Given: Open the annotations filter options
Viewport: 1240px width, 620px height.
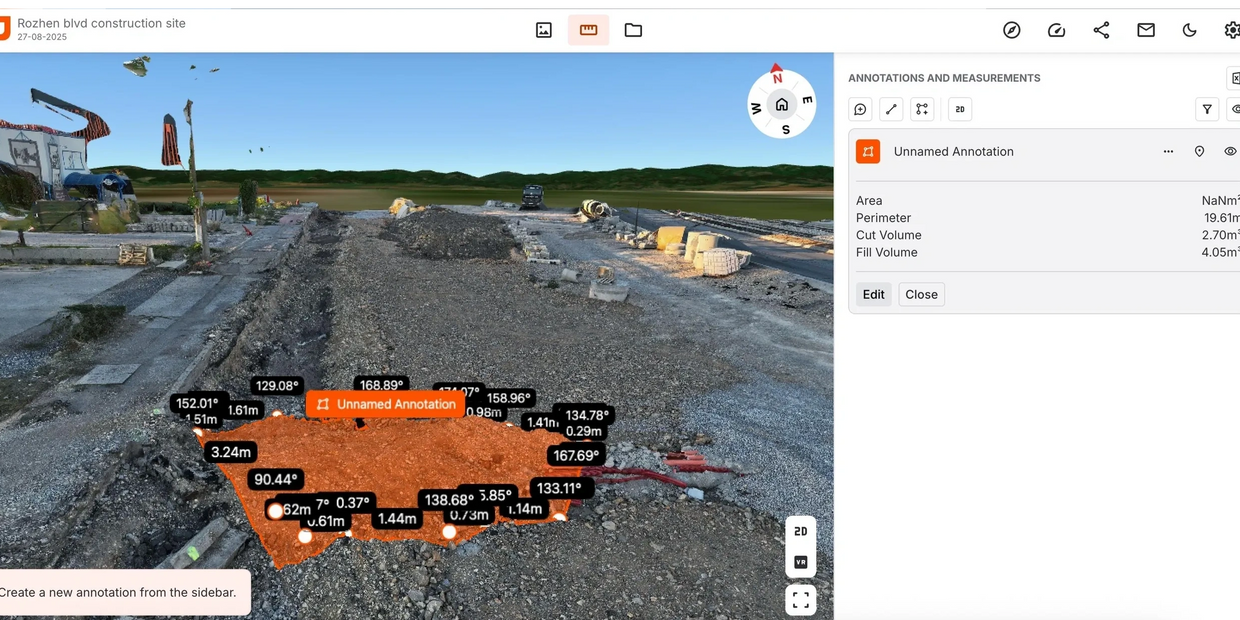Looking at the screenshot, I should tap(1207, 109).
